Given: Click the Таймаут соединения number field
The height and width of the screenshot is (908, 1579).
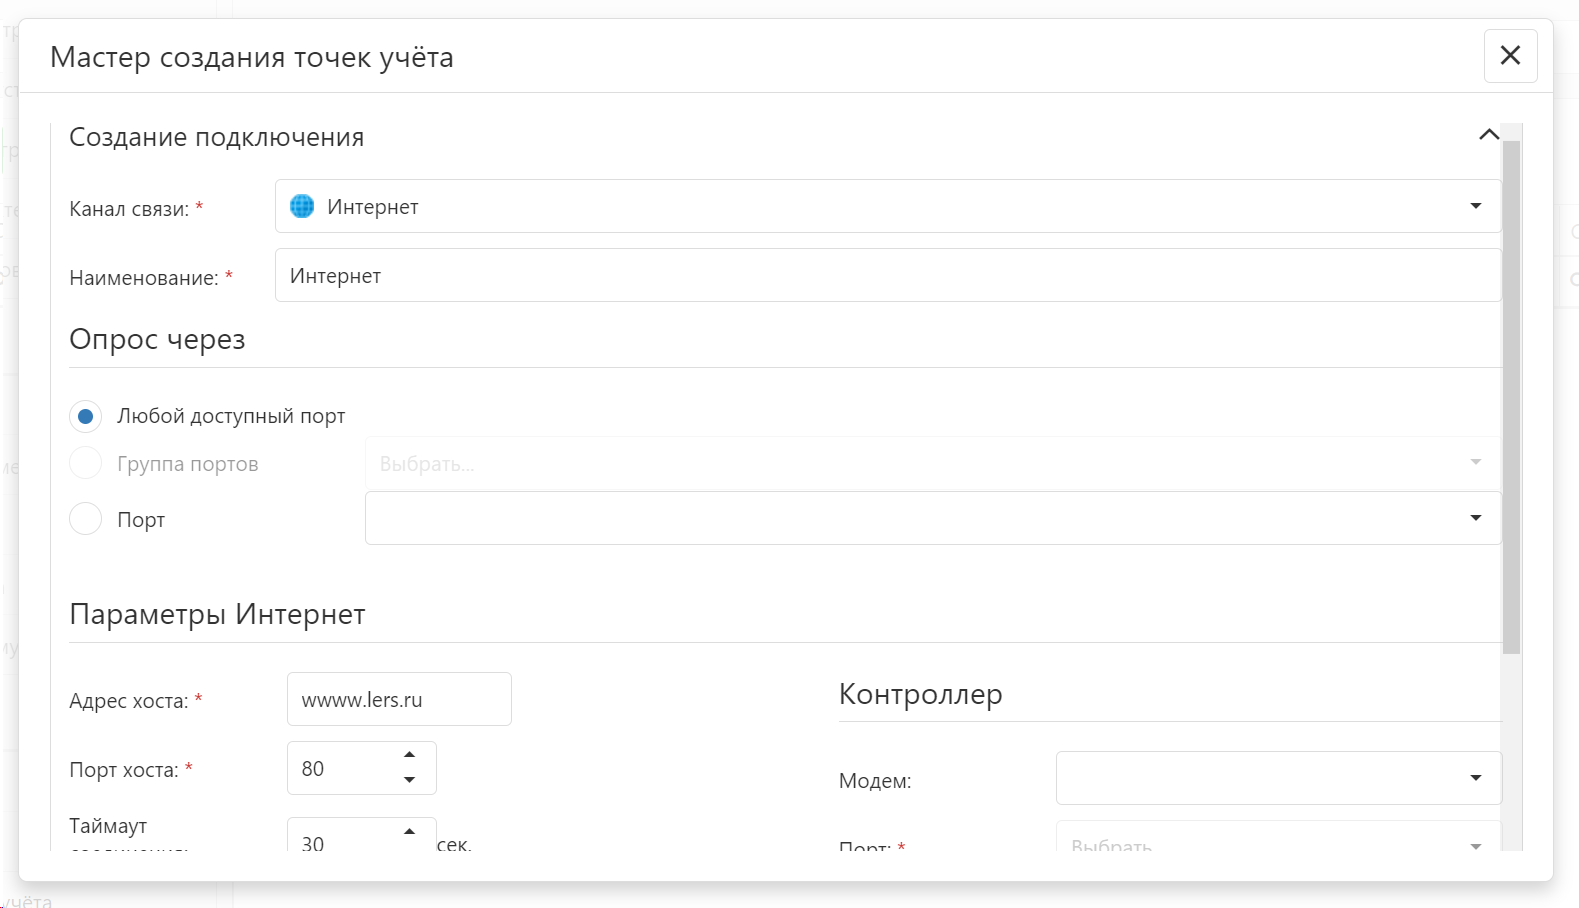Looking at the screenshot, I should 341,842.
